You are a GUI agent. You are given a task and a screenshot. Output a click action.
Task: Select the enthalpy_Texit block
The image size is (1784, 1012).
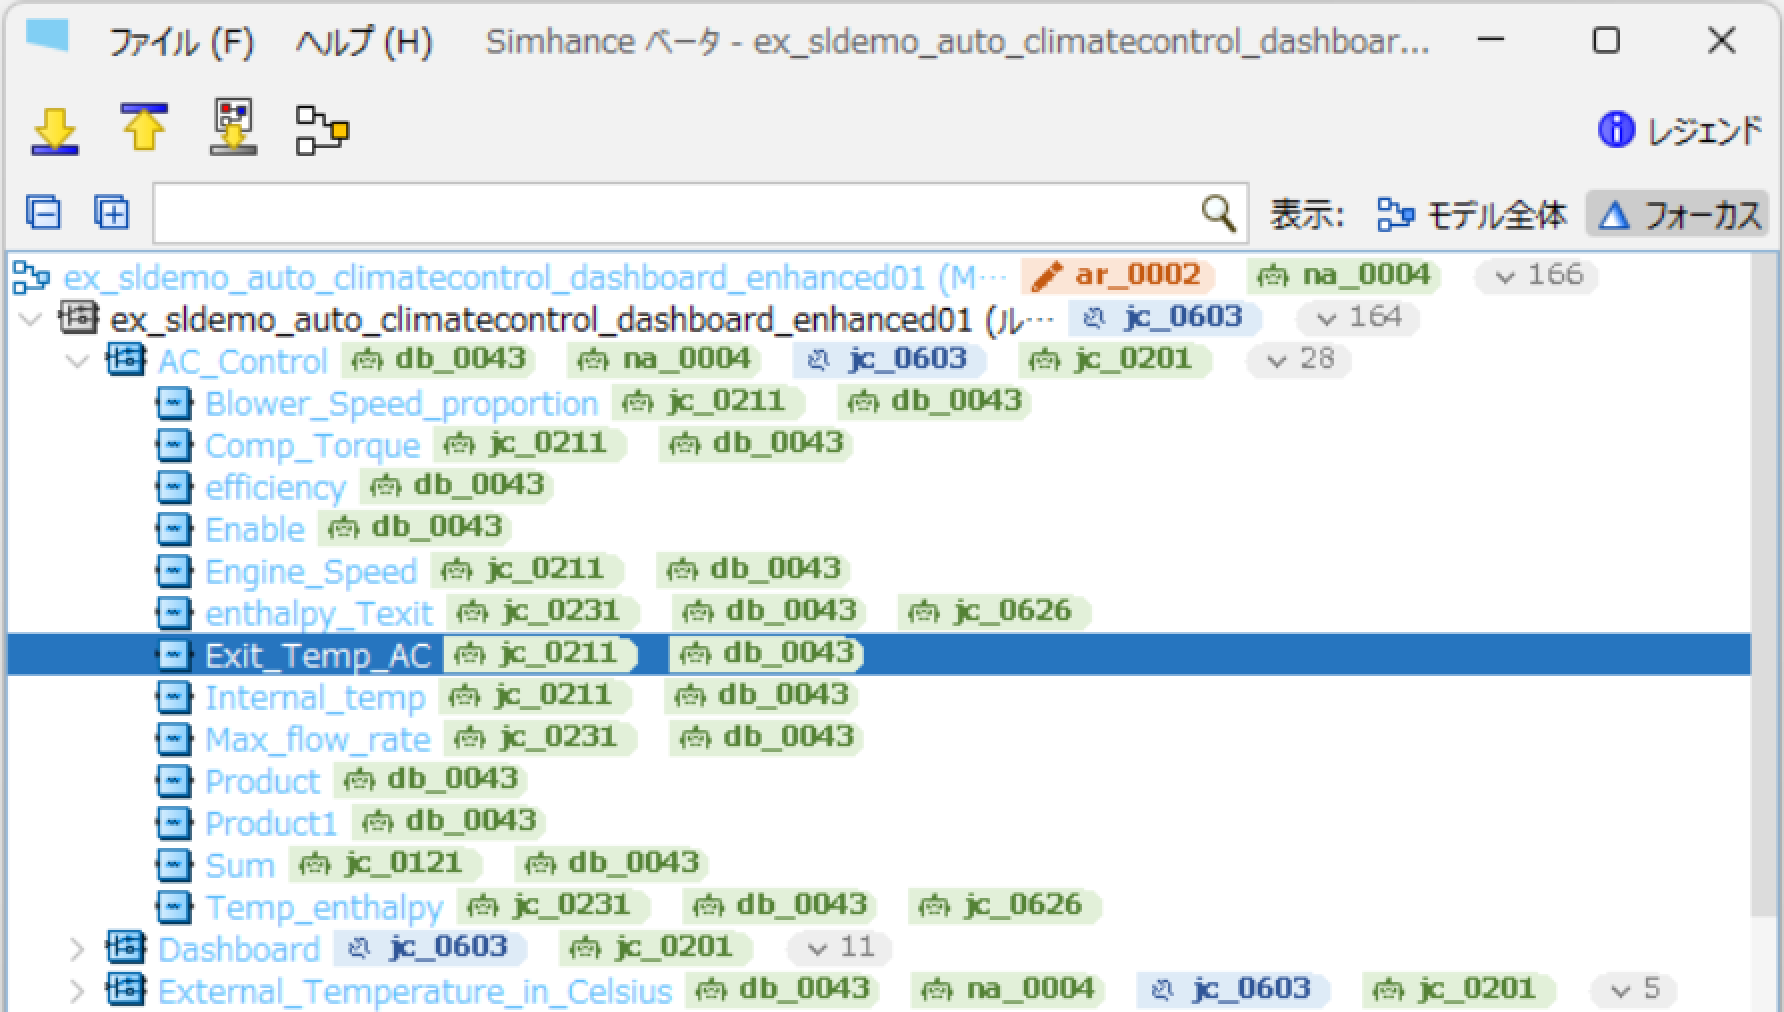319,613
